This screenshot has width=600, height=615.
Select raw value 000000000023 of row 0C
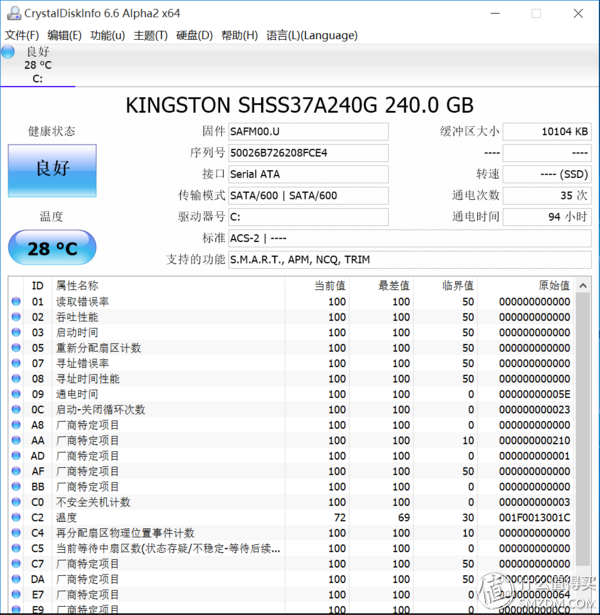(535, 409)
